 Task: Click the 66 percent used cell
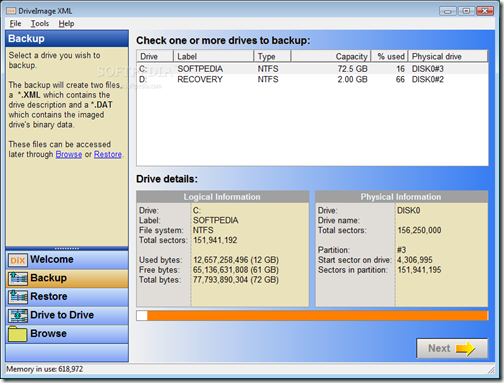[400, 79]
